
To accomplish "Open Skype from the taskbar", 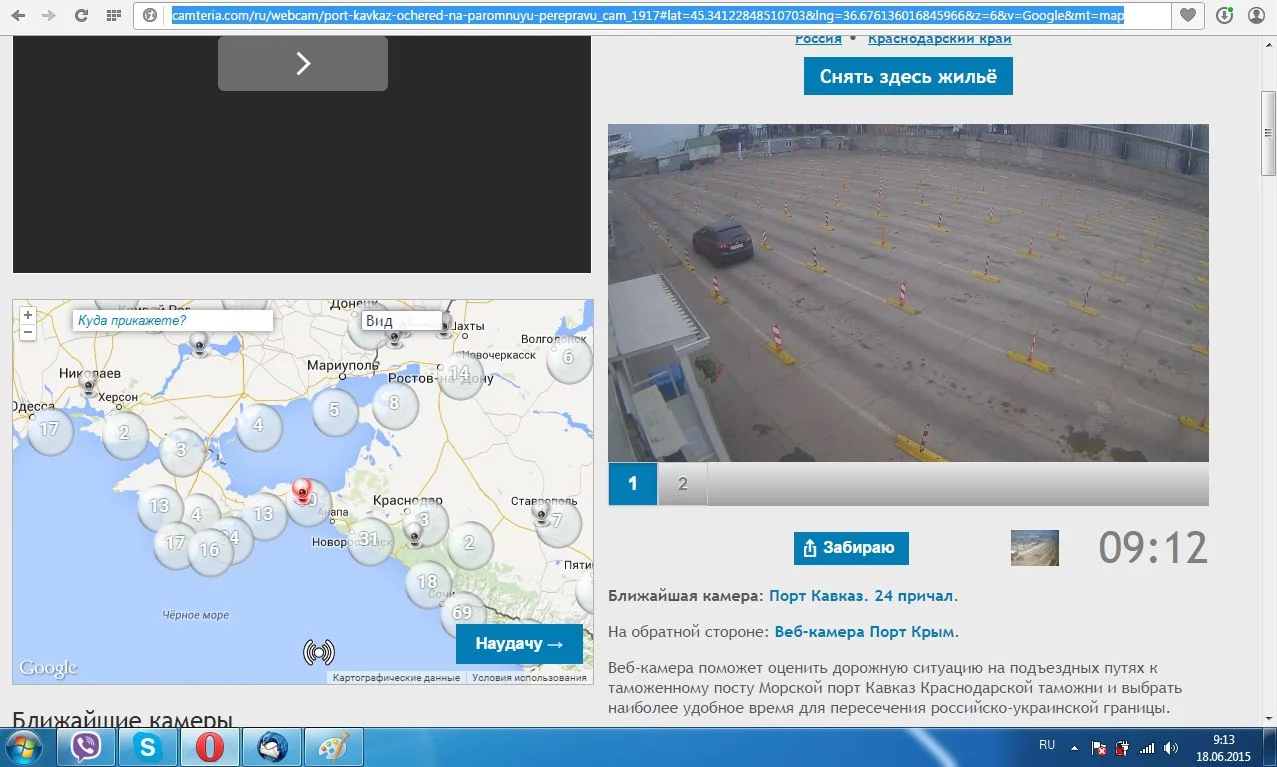I will tap(149, 747).
